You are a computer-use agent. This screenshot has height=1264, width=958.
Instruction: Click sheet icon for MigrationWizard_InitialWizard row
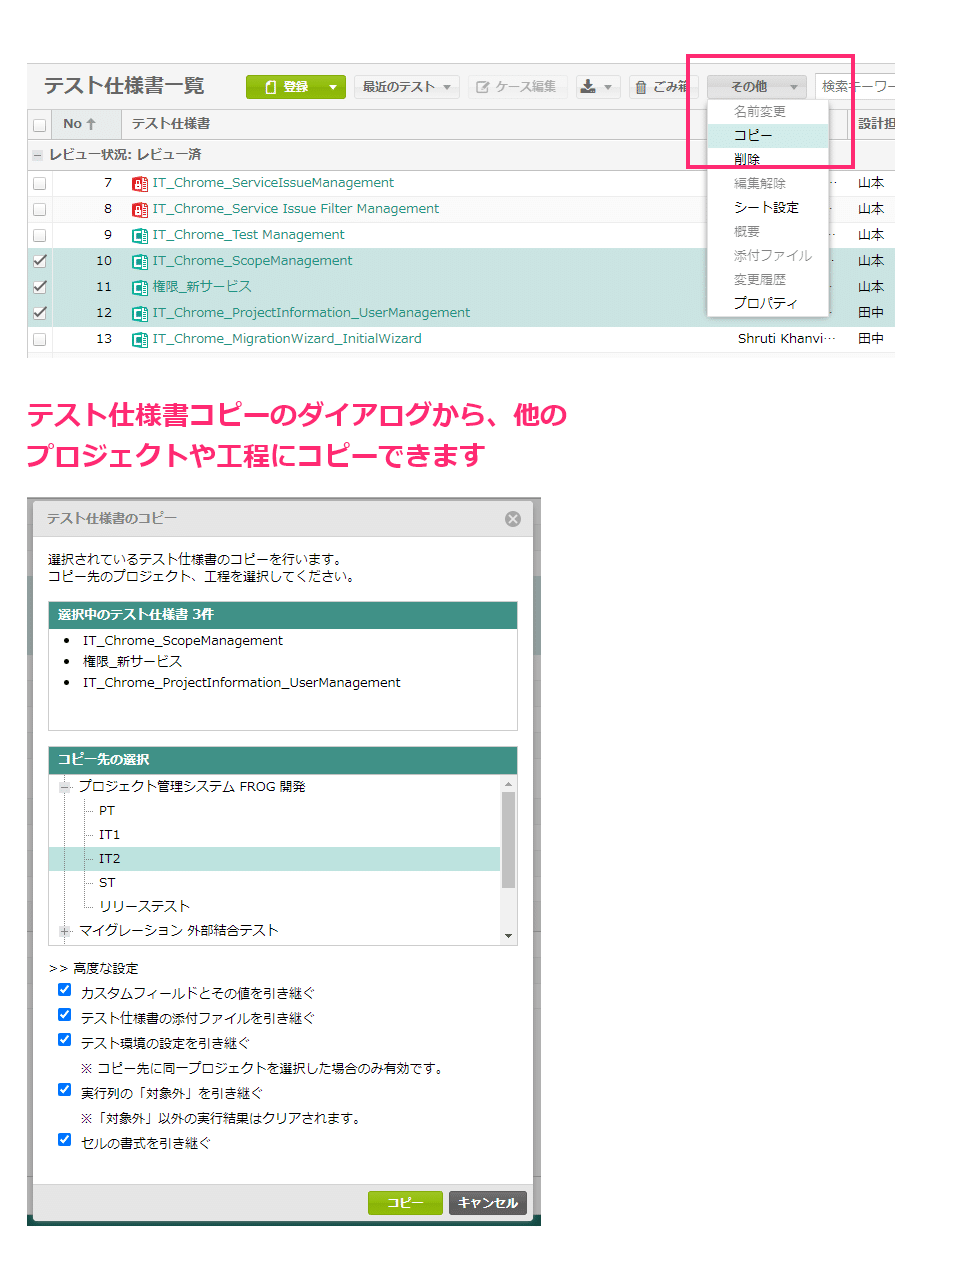pos(140,339)
